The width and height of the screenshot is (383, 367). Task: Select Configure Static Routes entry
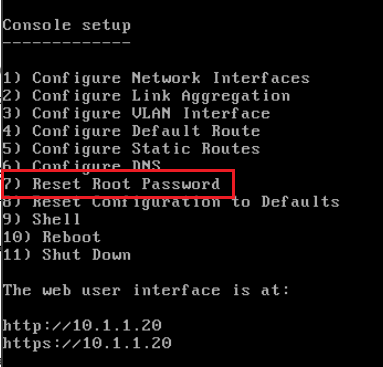click(x=131, y=149)
